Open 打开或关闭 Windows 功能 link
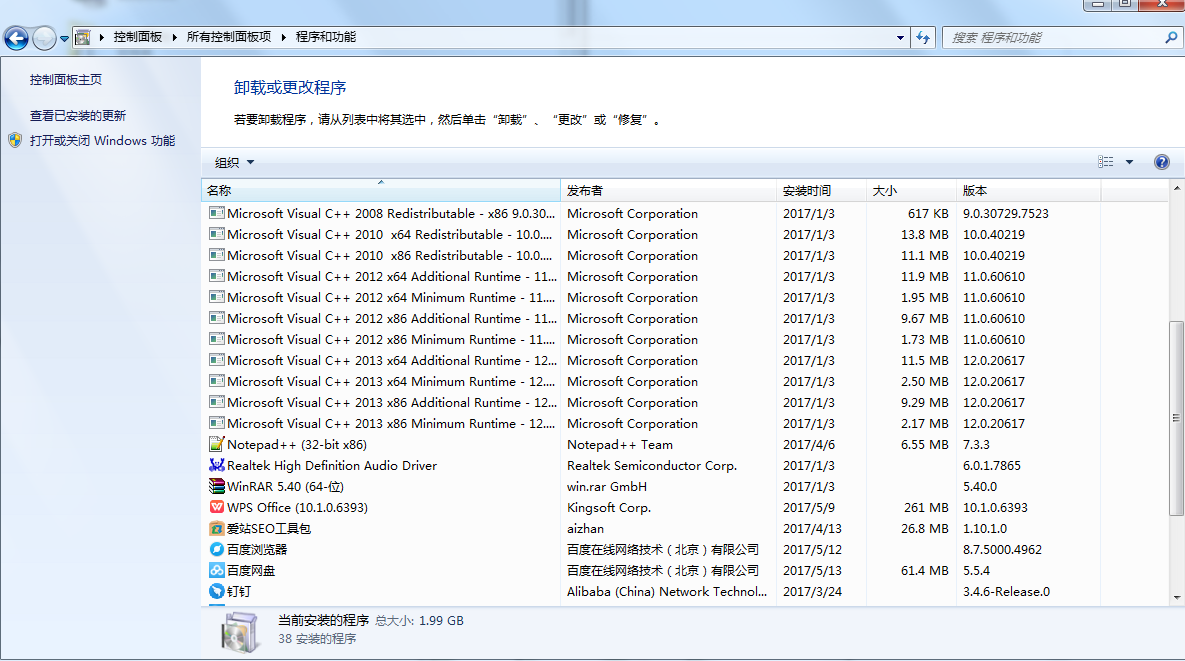 click(x=103, y=141)
